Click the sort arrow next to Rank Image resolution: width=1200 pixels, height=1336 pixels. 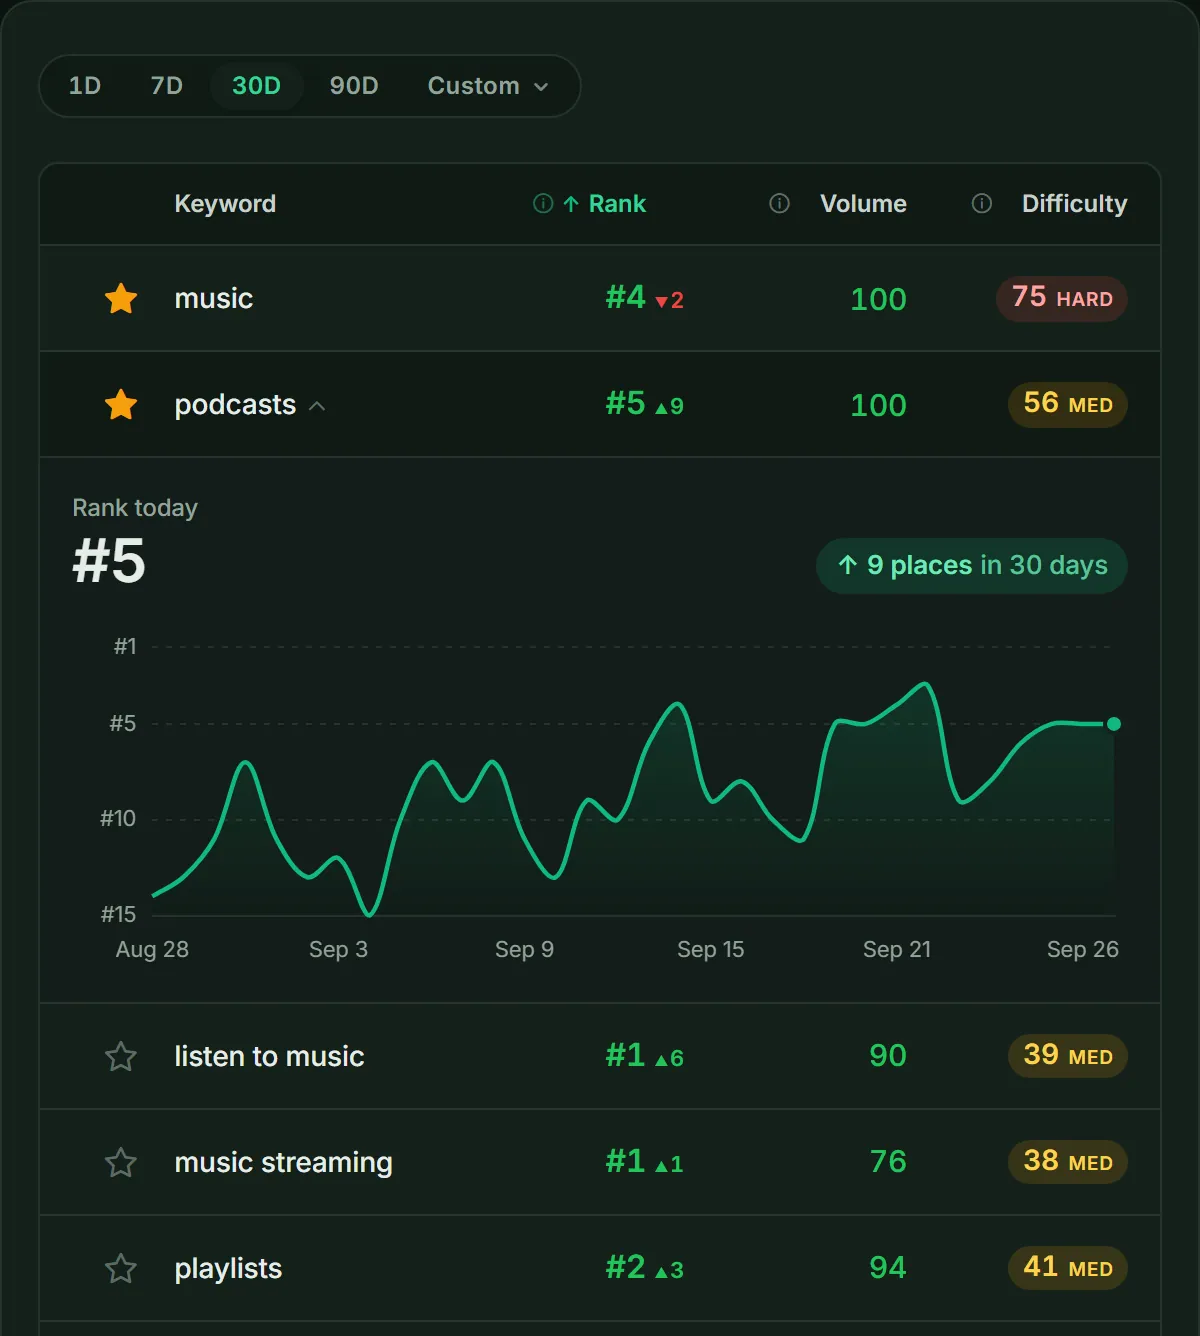pyautogui.click(x=571, y=204)
